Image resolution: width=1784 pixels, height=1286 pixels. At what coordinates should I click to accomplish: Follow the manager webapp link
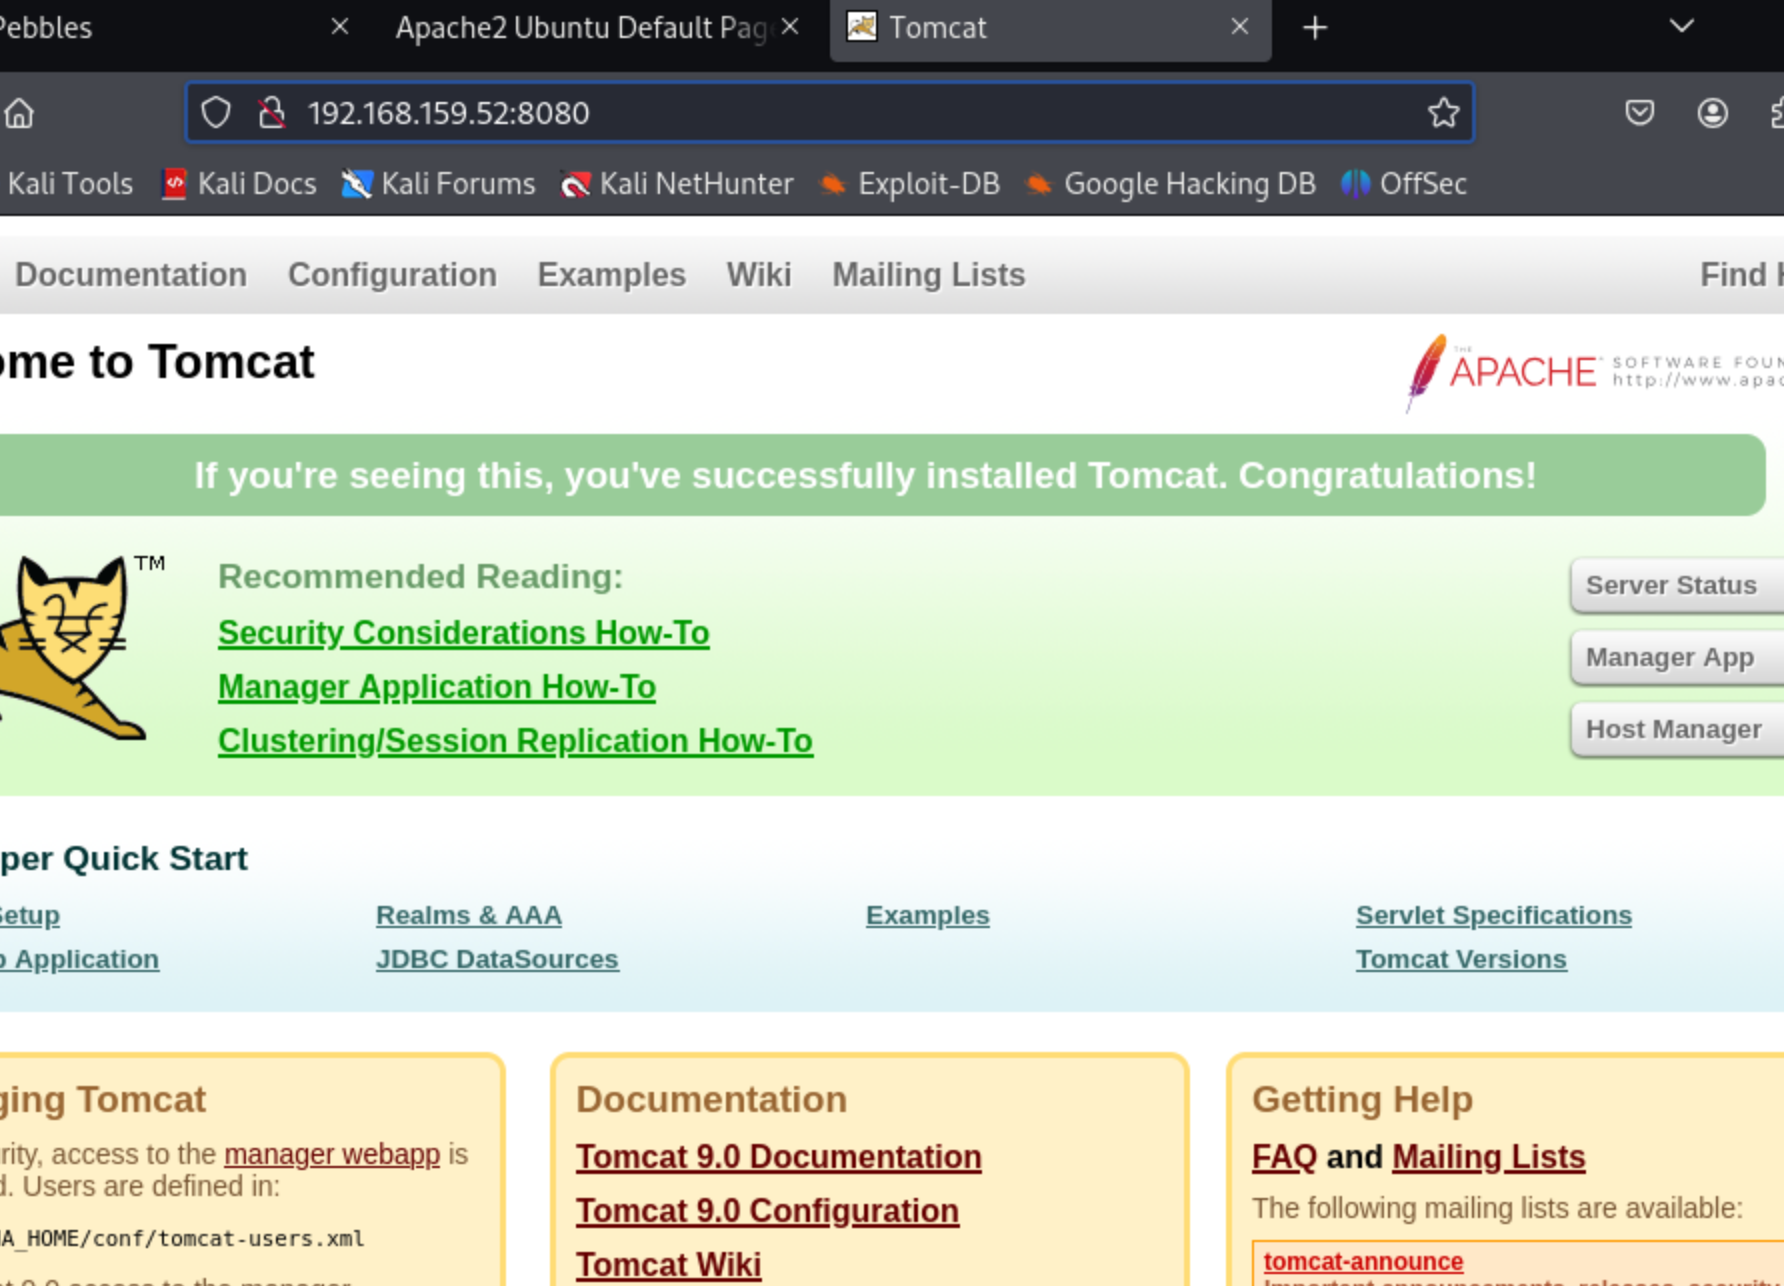pos(332,1154)
